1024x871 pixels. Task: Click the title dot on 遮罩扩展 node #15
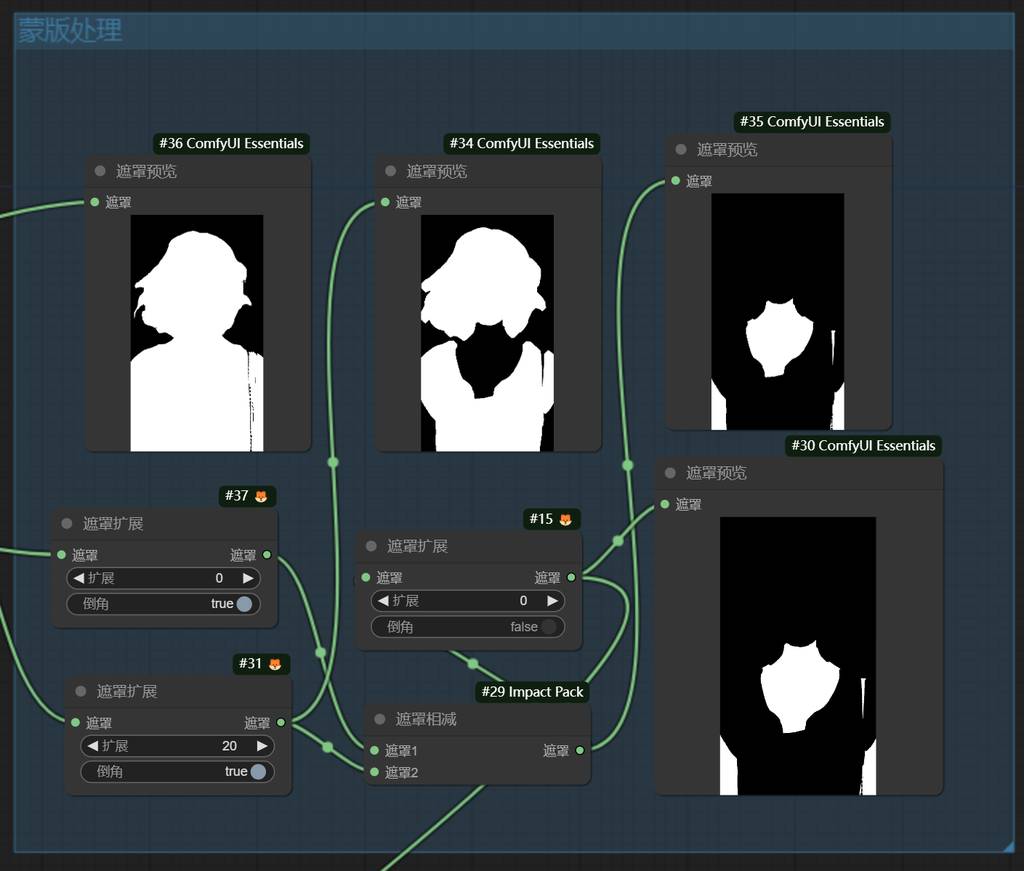(371, 546)
